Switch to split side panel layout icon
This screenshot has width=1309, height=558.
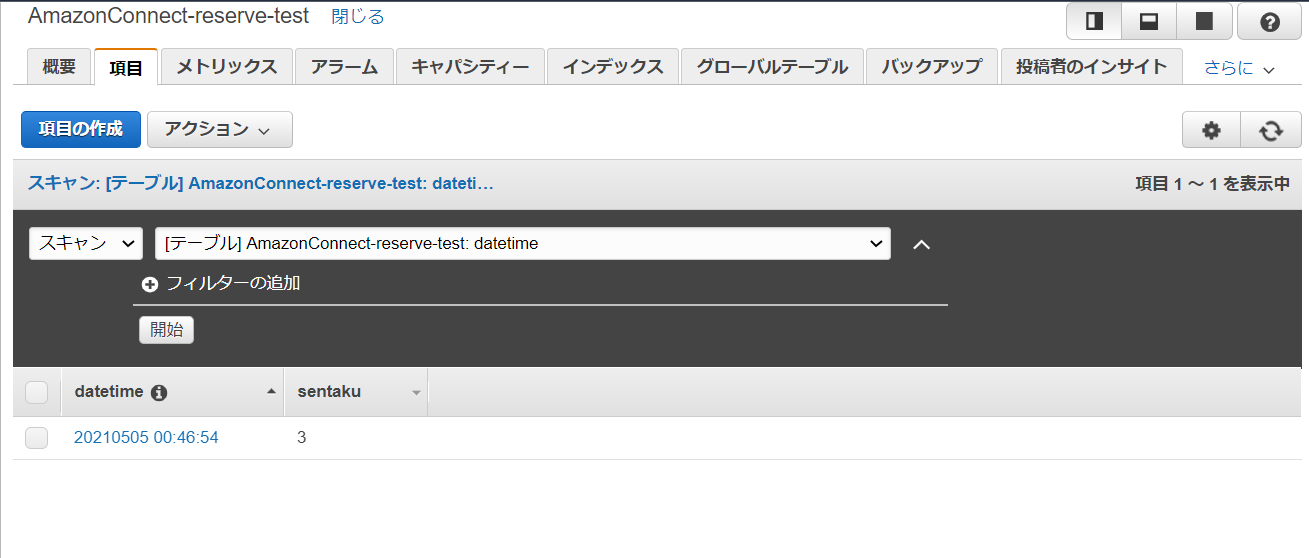coord(1094,21)
